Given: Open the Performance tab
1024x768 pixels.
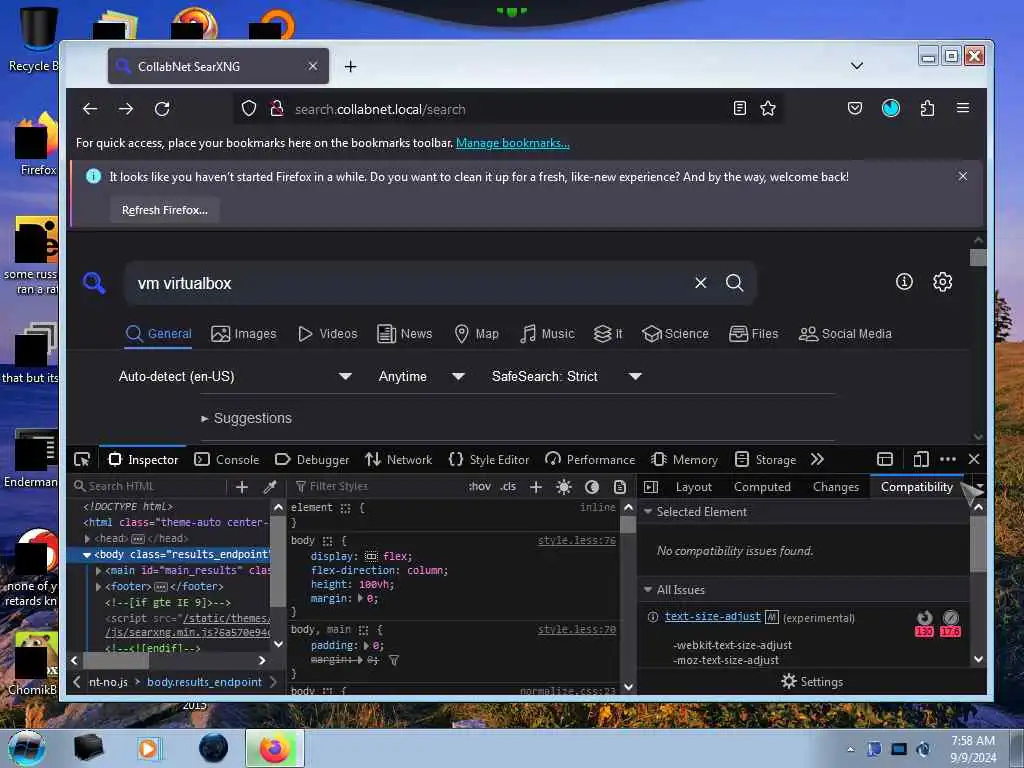Looking at the screenshot, I should tap(590, 460).
